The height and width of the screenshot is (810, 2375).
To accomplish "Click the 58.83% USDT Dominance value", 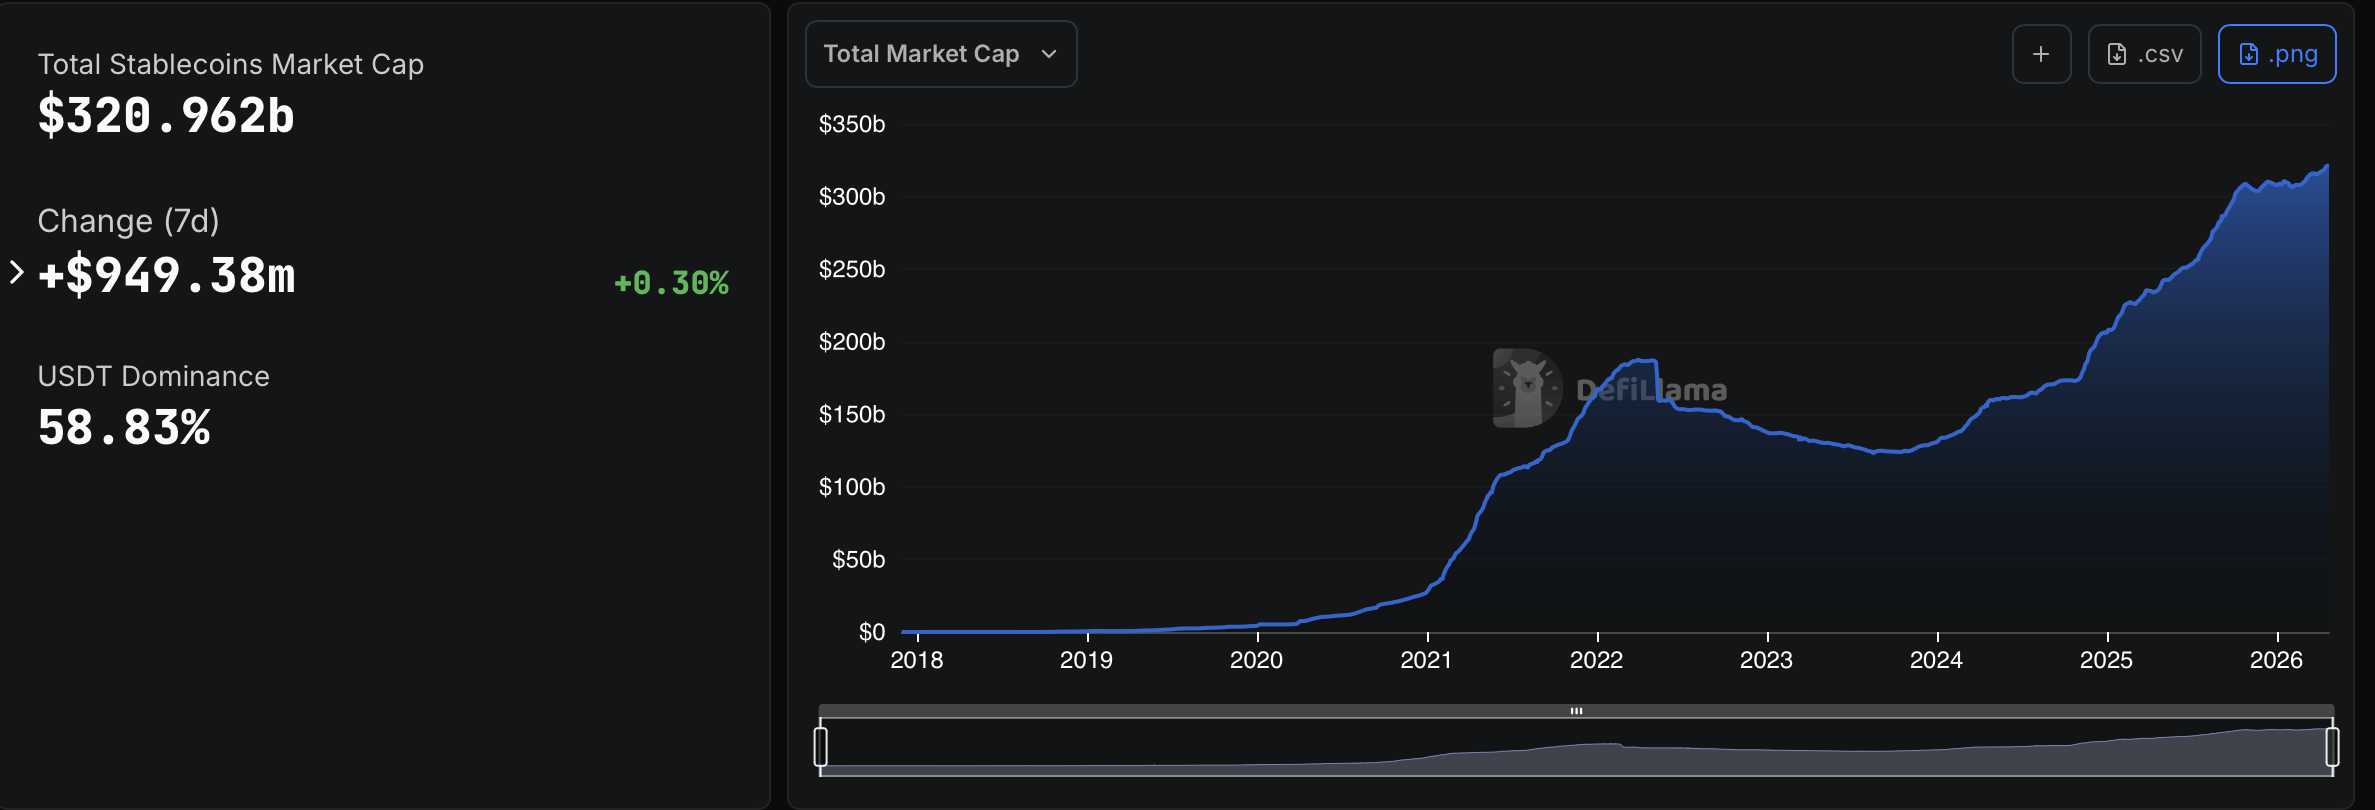I will (124, 428).
